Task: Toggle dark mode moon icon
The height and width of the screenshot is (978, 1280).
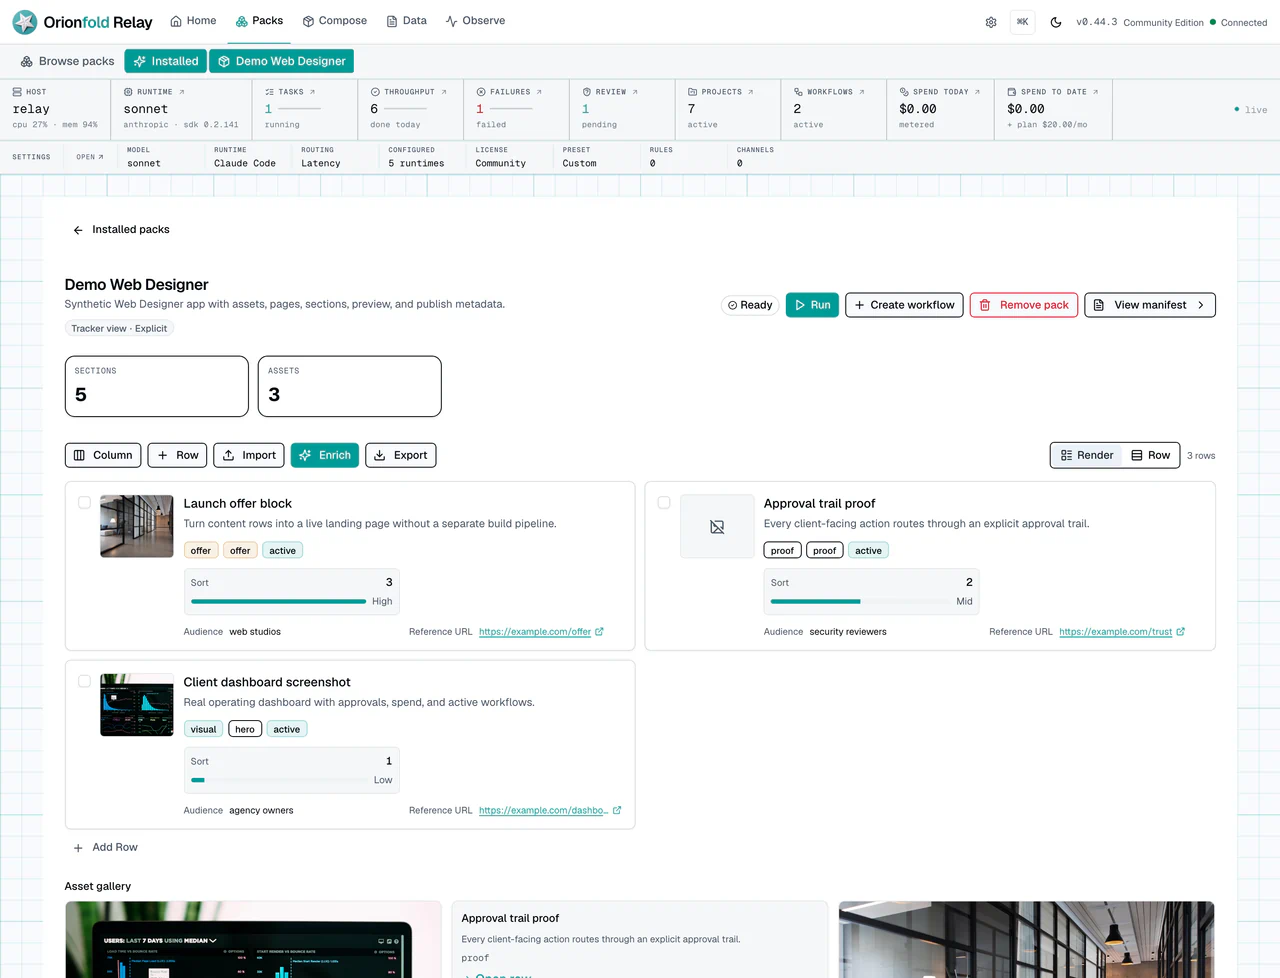Action: point(1056,22)
